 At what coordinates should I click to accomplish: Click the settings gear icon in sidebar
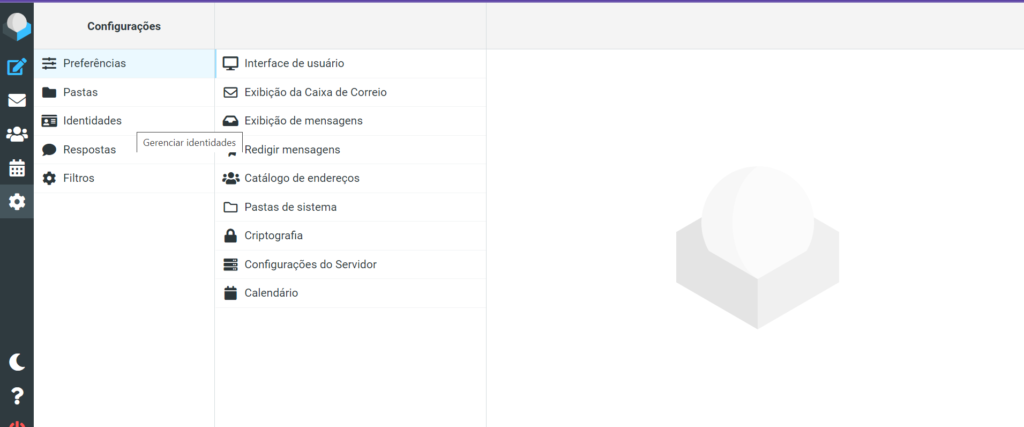pos(17,202)
